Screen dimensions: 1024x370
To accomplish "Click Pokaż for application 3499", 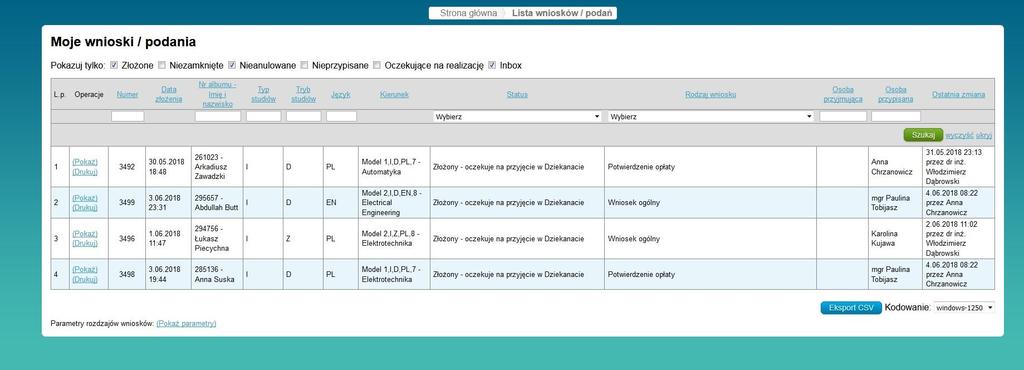I will pos(85,198).
